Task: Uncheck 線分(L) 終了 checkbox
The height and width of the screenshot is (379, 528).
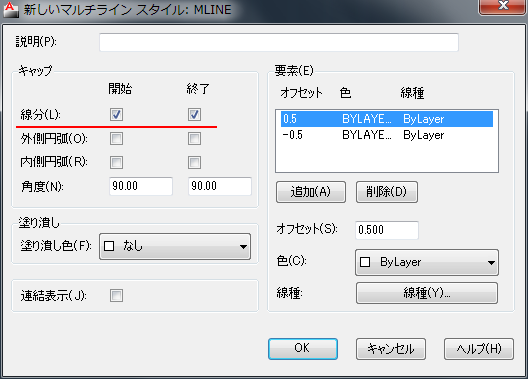Action: (x=195, y=114)
